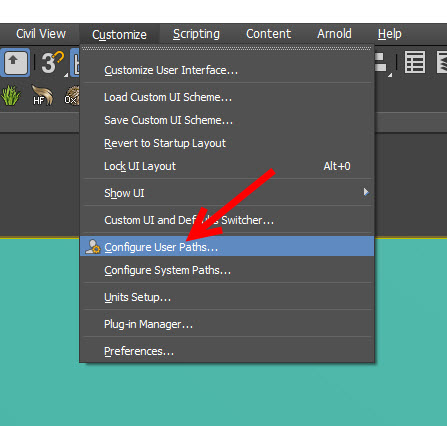Open the Civil View menu
This screenshot has width=447, height=426.
tap(41, 34)
